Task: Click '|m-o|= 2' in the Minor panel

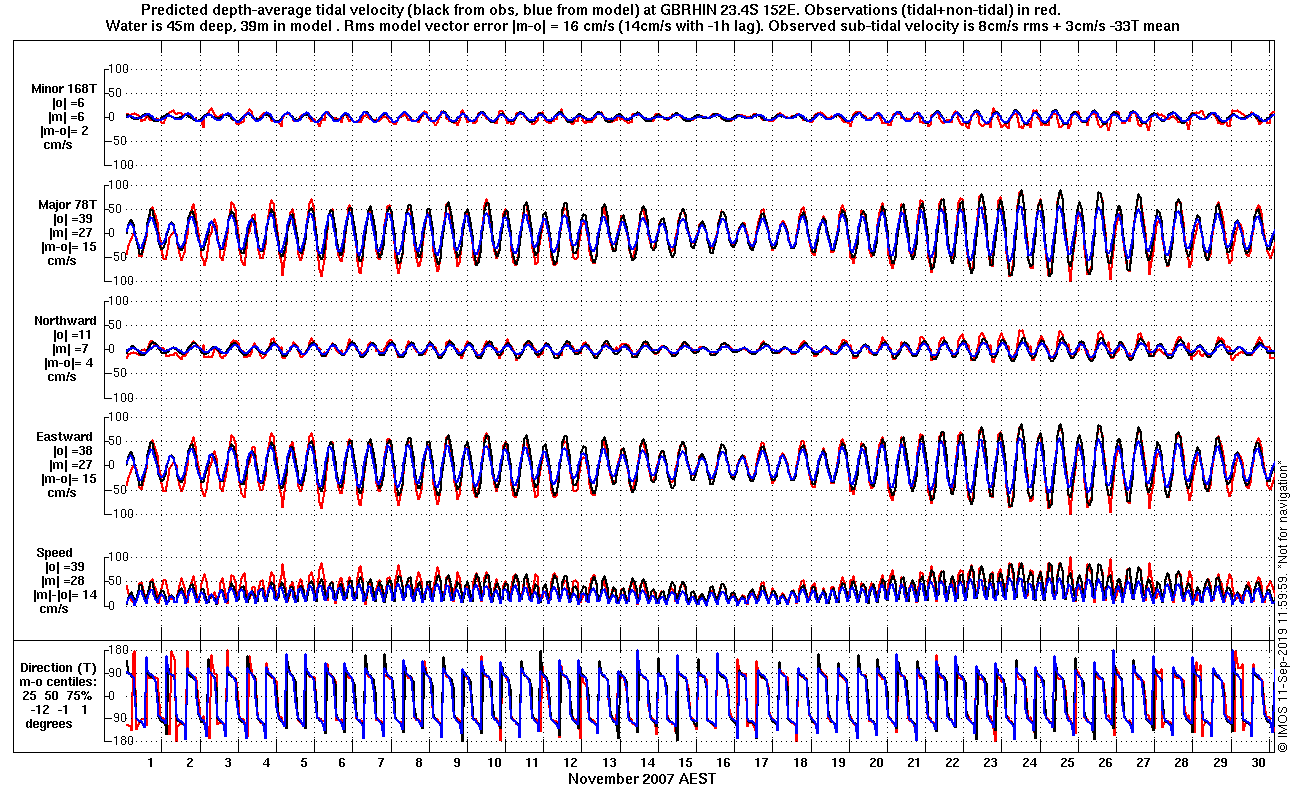Action: [x=66, y=131]
